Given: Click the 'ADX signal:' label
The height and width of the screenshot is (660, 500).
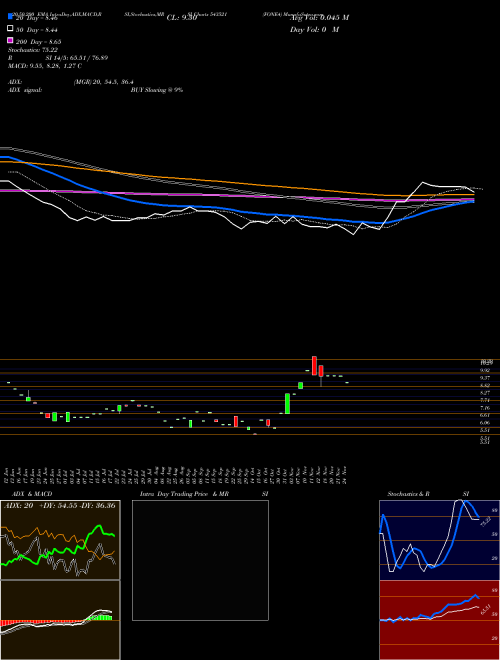Looking at the screenshot, I should pyautogui.click(x=25, y=90).
